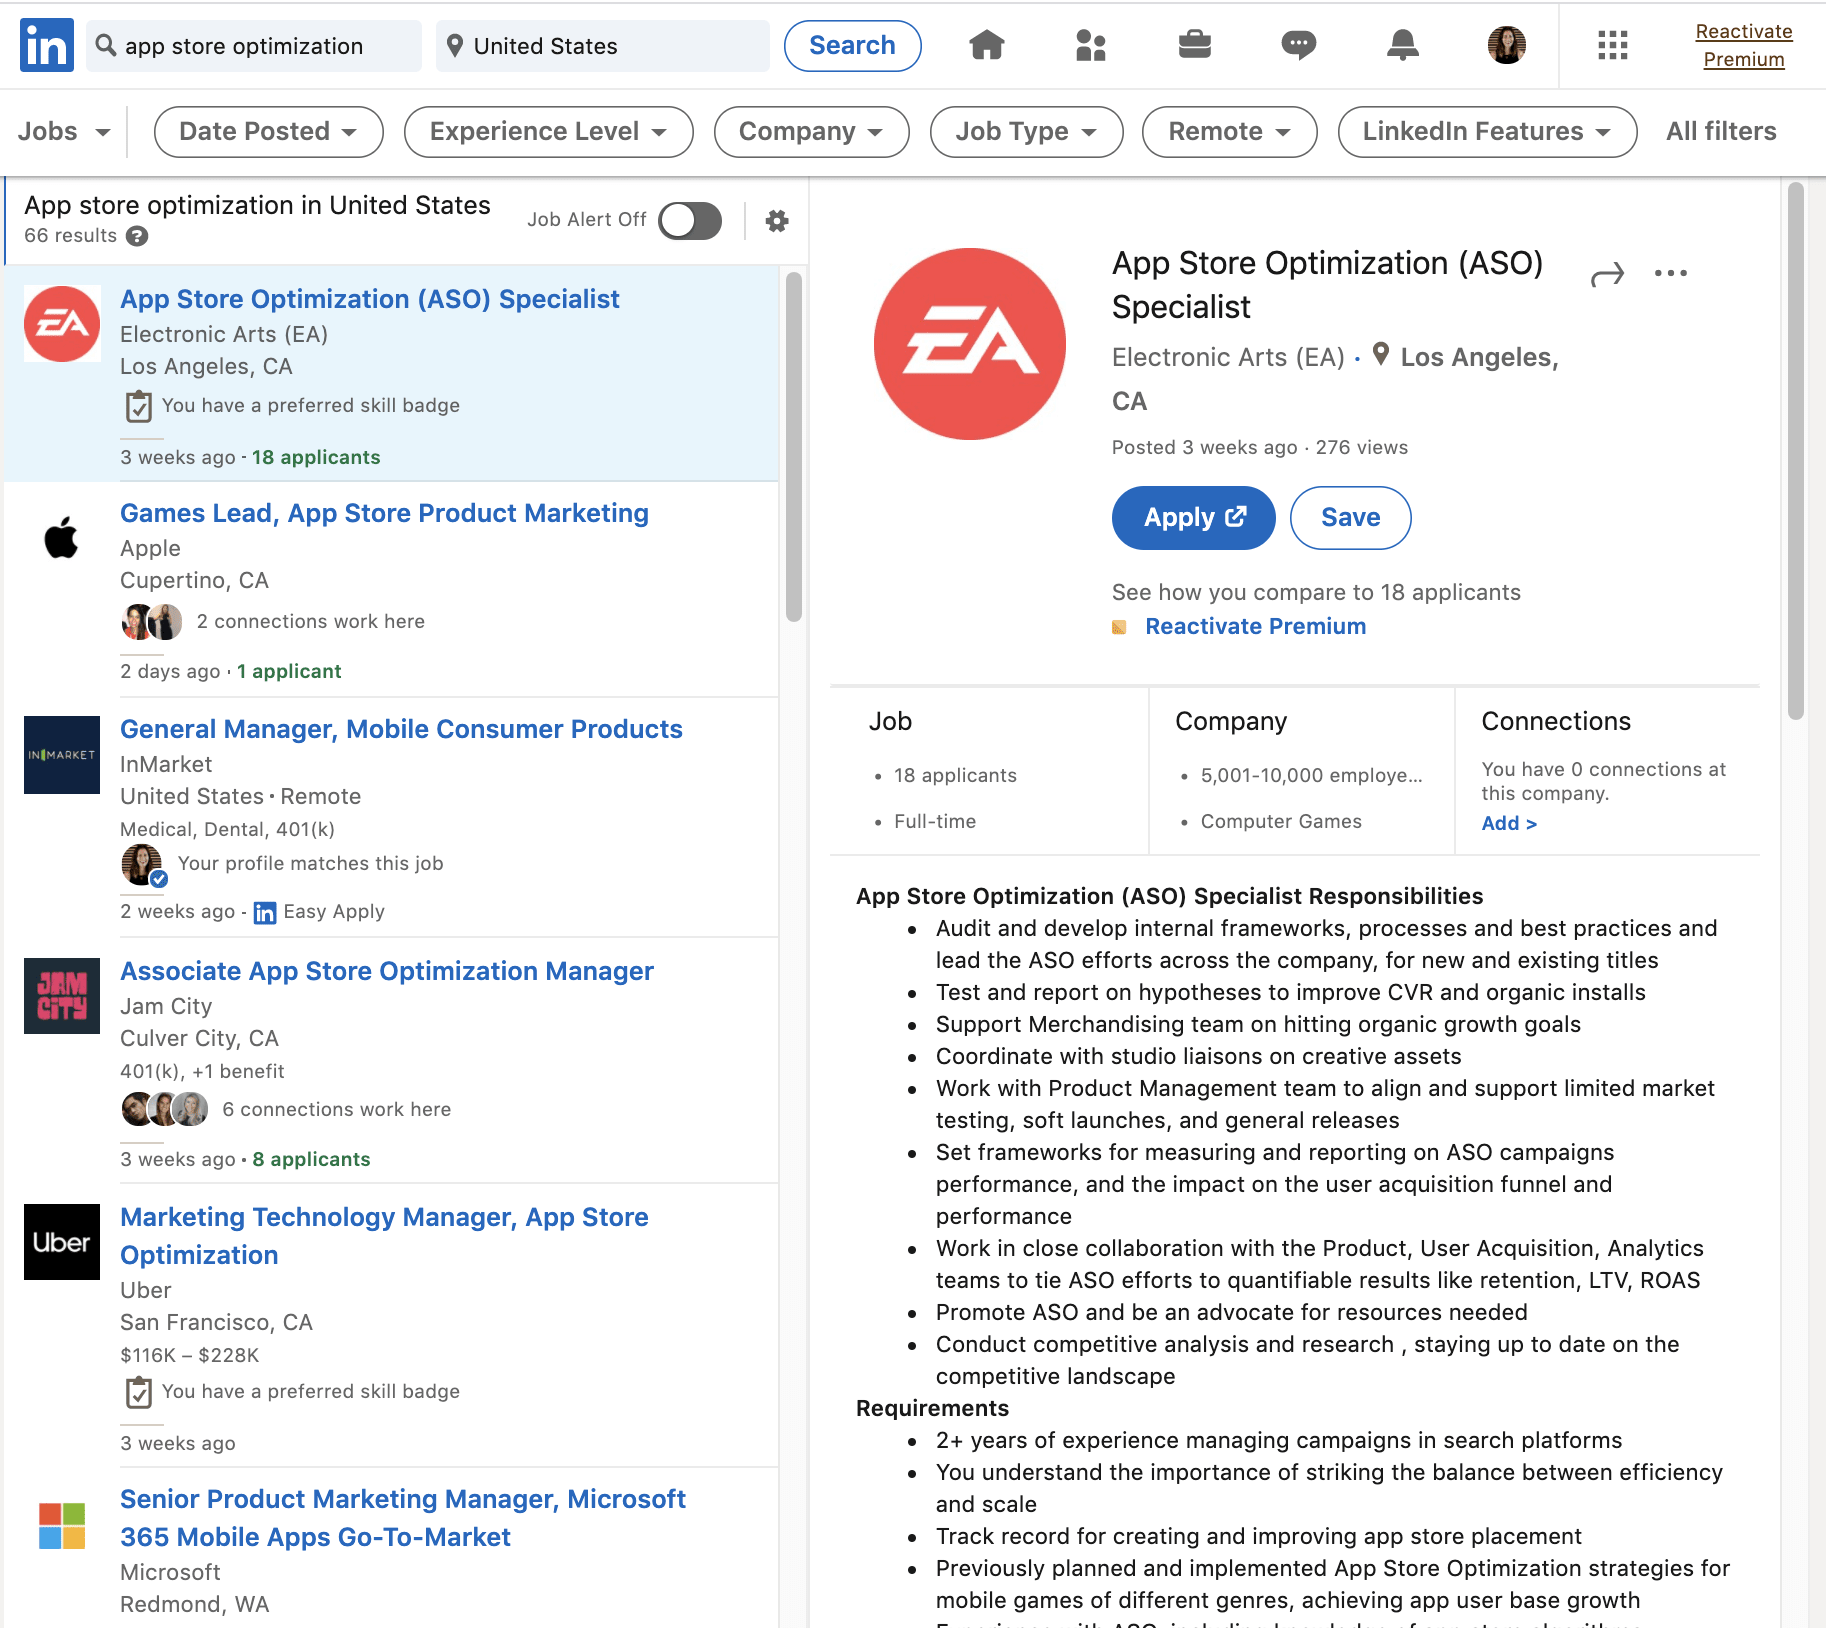Image resolution: width=1826 pixels, height=1628 pixels.
Task: Click the Apply button
Action: pos(1194,518)
